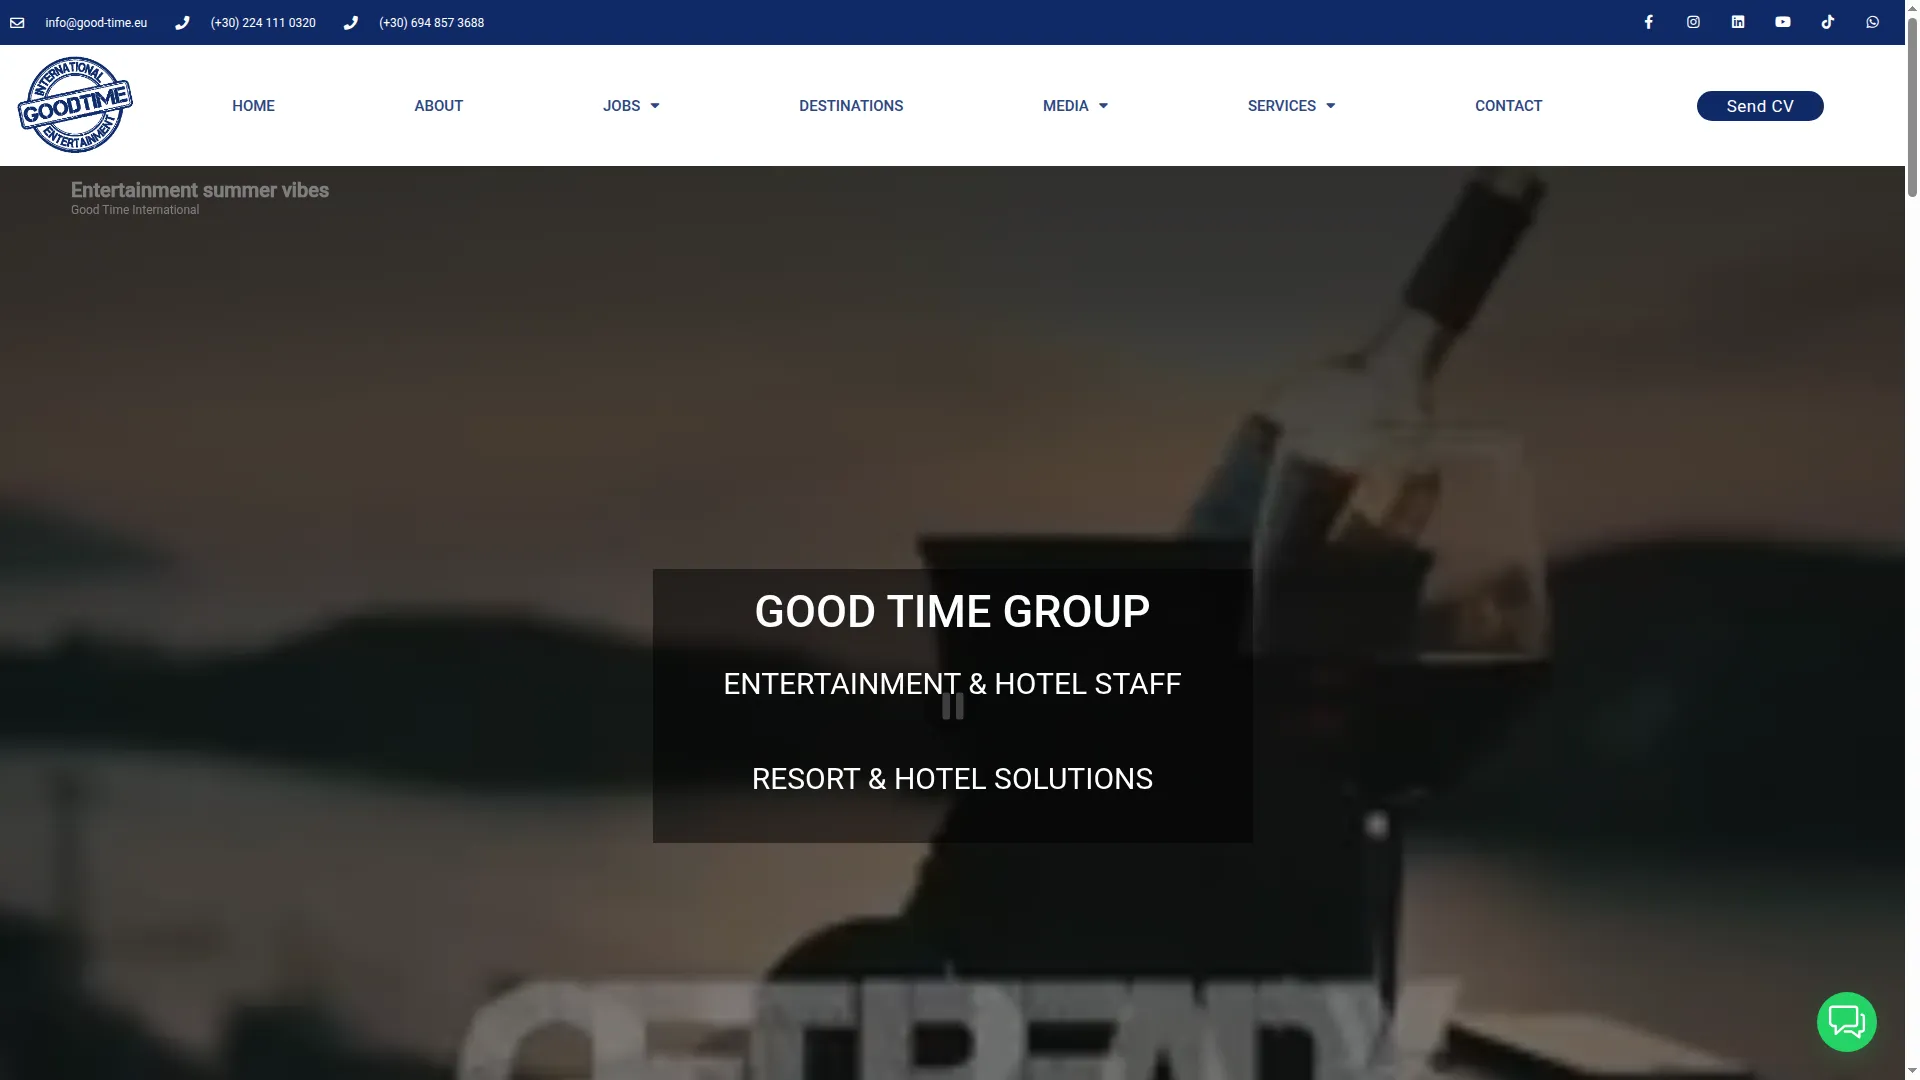Screen dimensions: 1920x1080
Task: Click the Send CV button
Action: 1760,106
